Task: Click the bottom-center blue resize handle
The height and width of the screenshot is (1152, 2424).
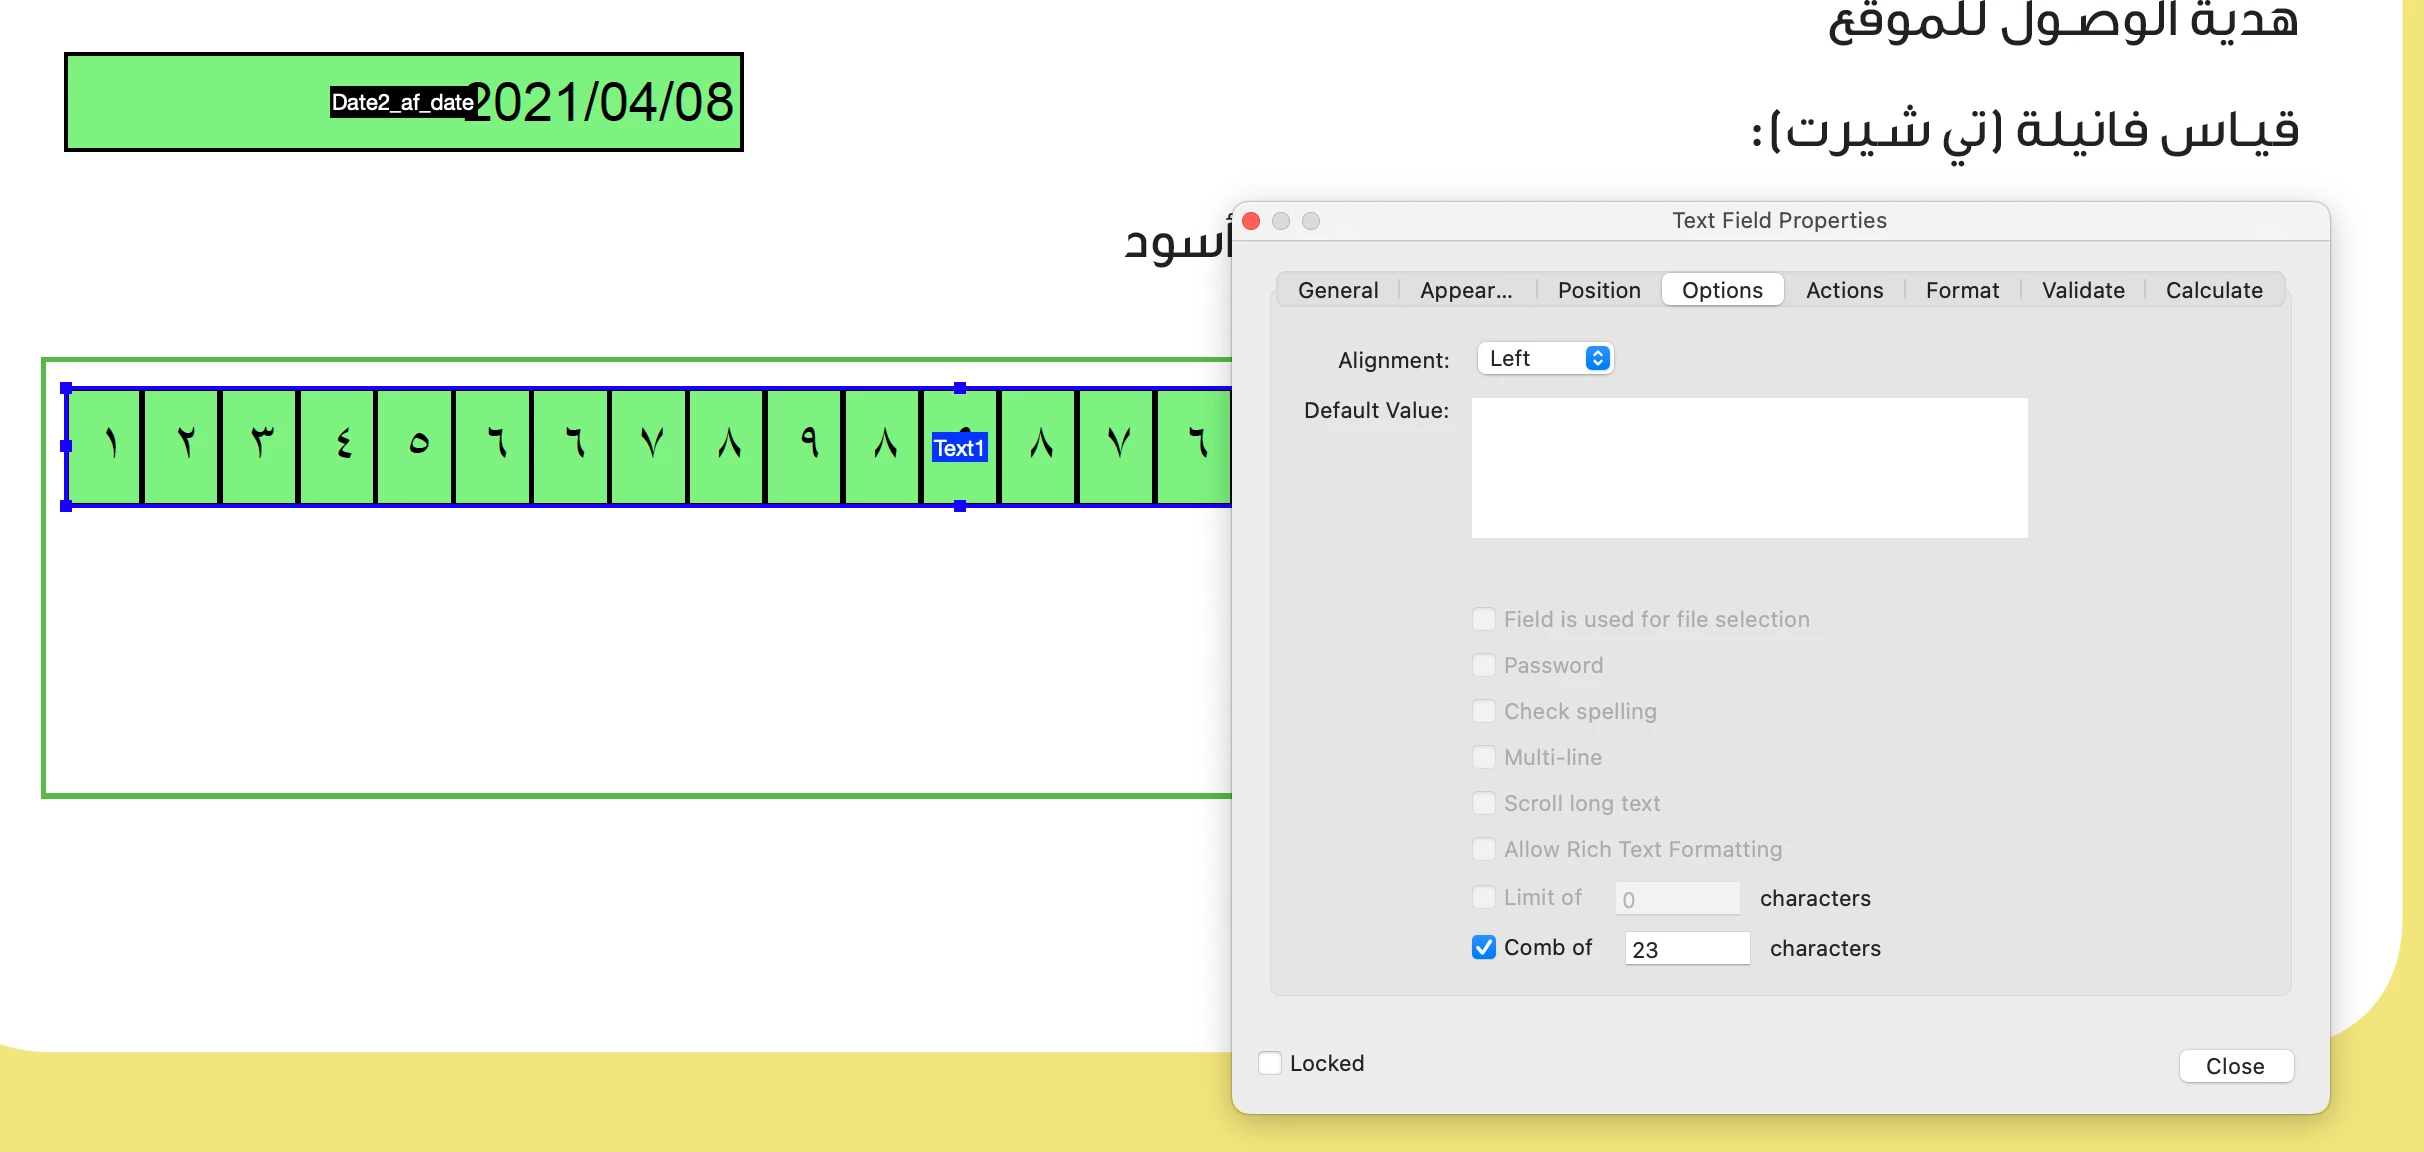Action: point(960,506)
